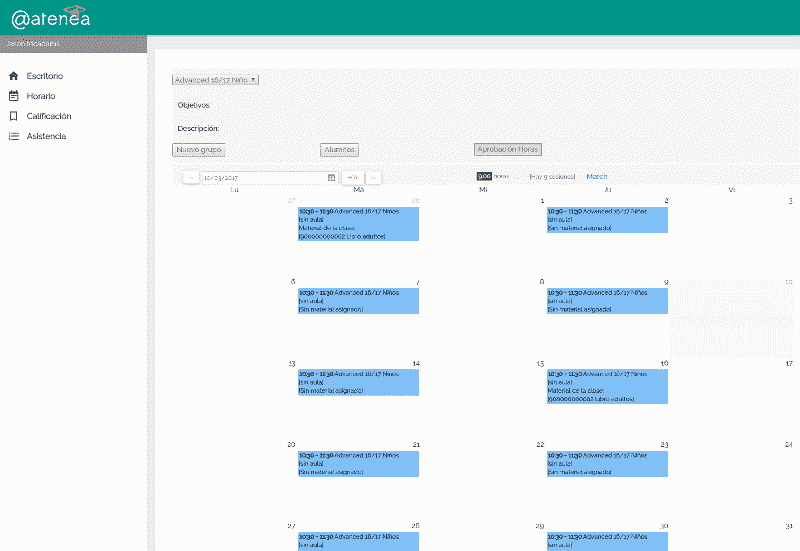
Task: Click the Calificación bookmark icon
Action: 14,116
